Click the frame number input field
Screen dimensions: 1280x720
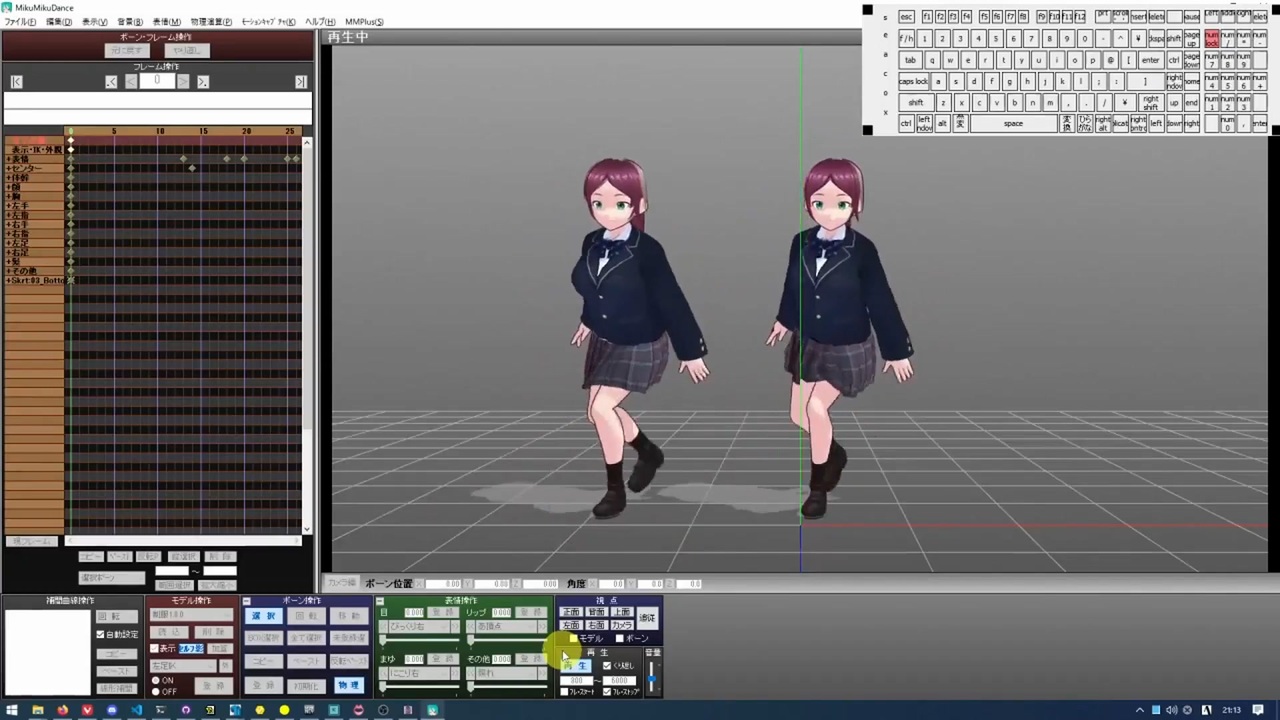click(x=157, y=81)
